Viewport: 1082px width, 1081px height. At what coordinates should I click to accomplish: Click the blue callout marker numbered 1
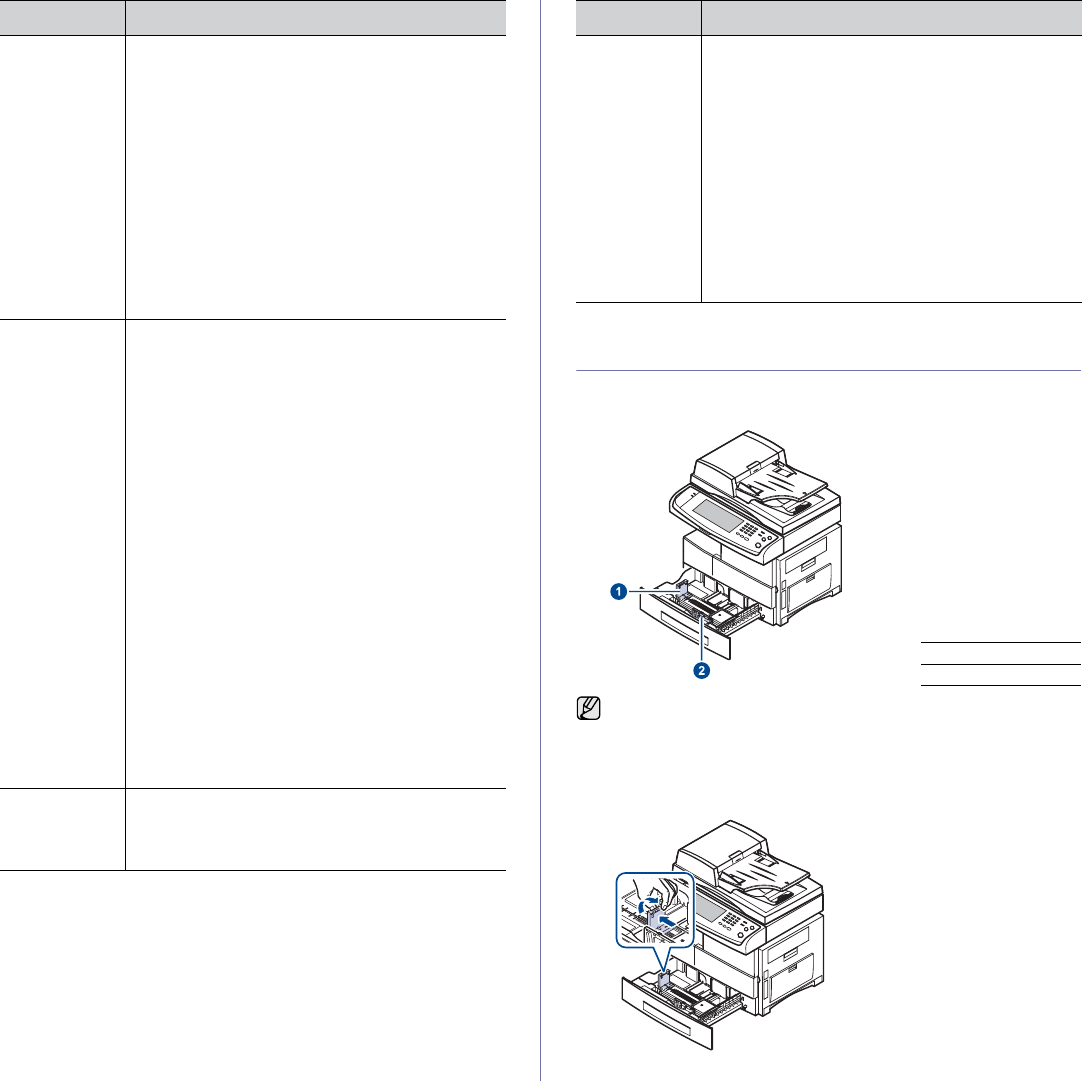pos(619,591)
